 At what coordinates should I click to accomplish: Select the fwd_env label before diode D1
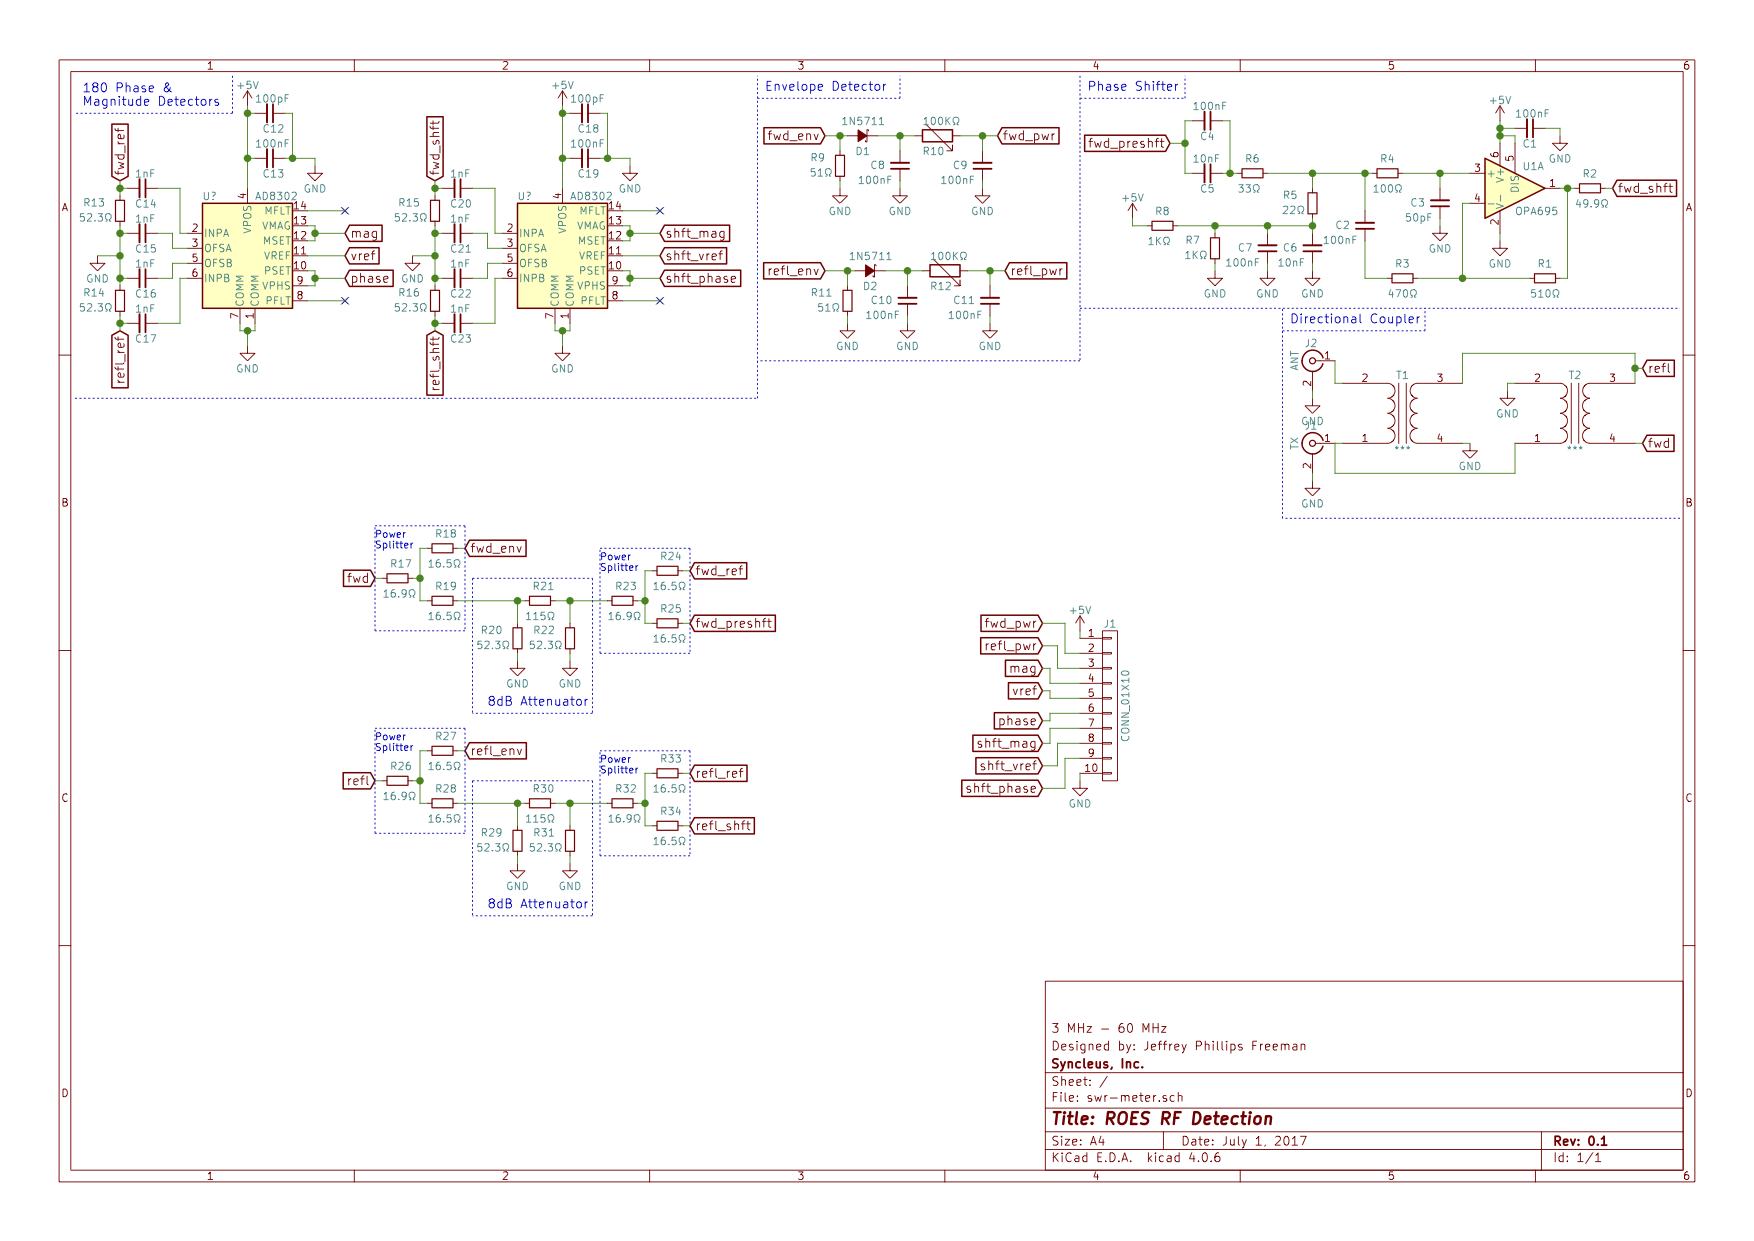pyautogui.click(x=794, y=136)
